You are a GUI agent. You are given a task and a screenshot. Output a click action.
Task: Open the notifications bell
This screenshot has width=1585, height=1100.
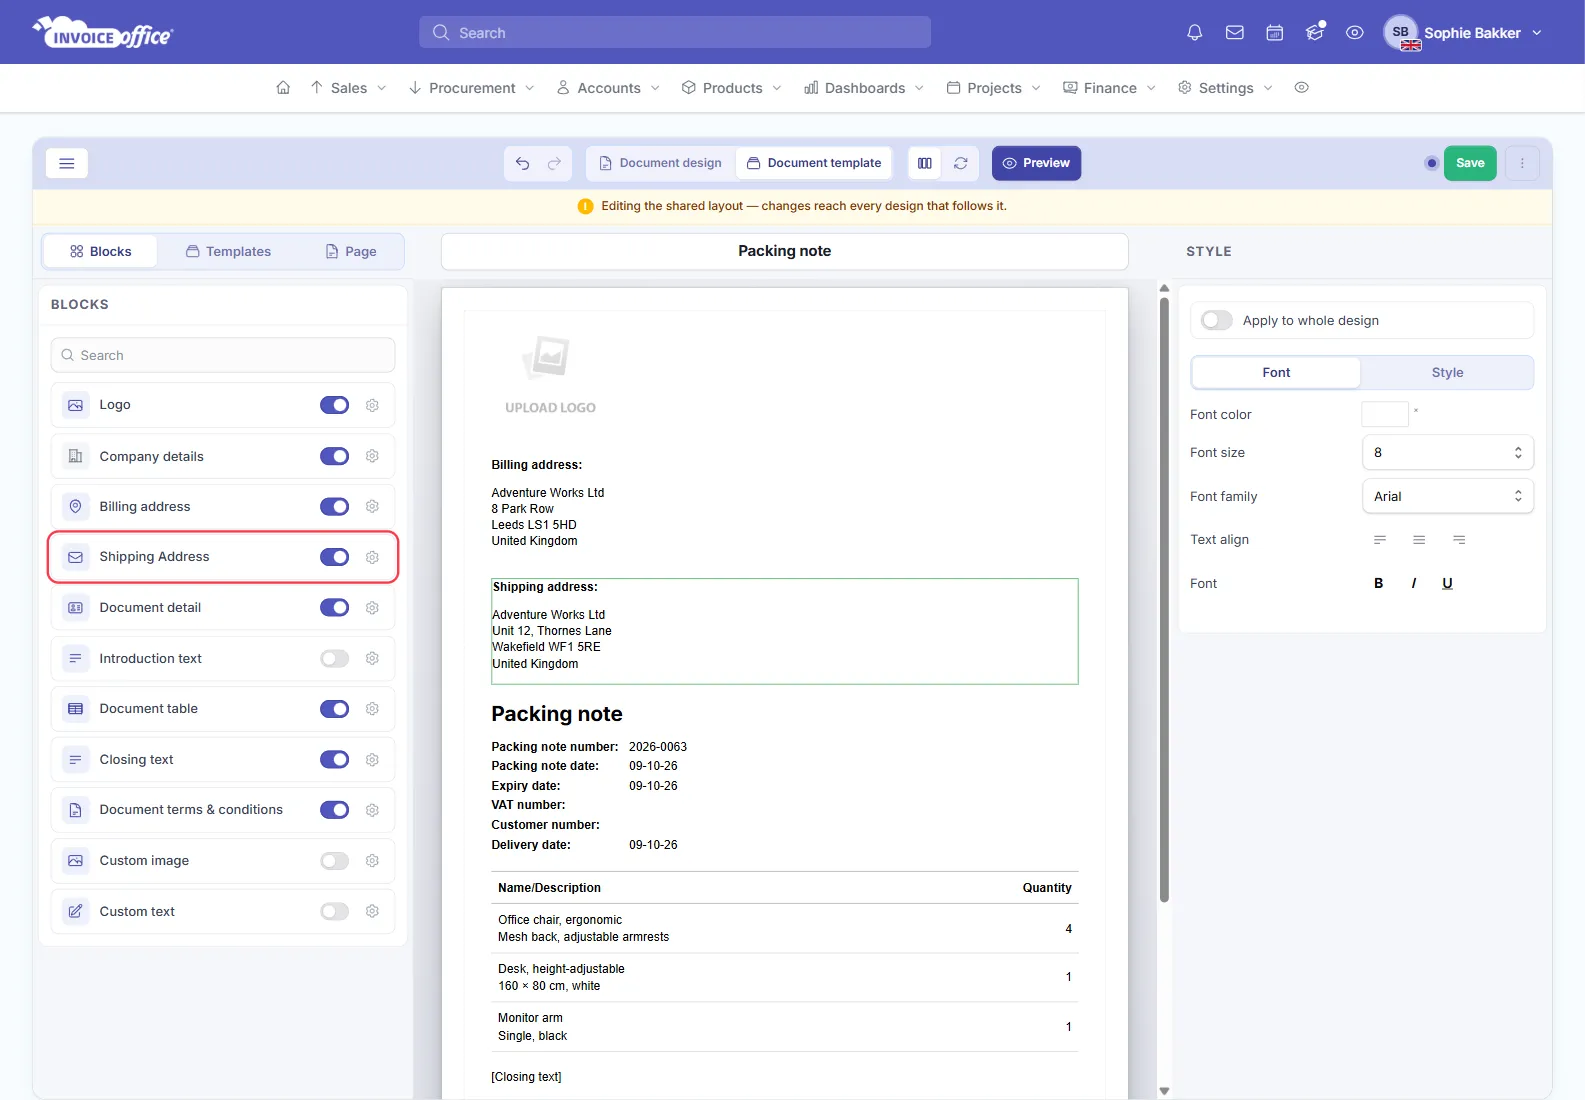coord(1194,33)
